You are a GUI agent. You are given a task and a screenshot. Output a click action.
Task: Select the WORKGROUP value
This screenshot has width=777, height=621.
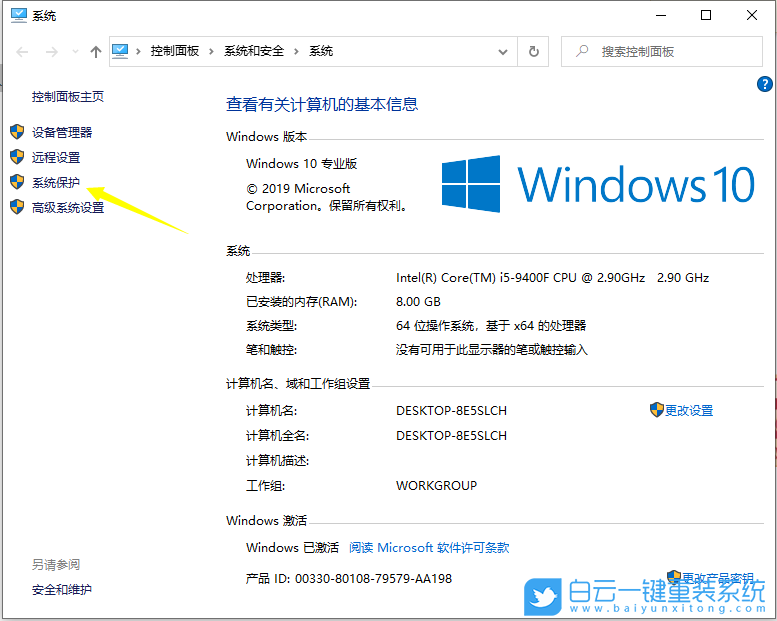(437, 485)
